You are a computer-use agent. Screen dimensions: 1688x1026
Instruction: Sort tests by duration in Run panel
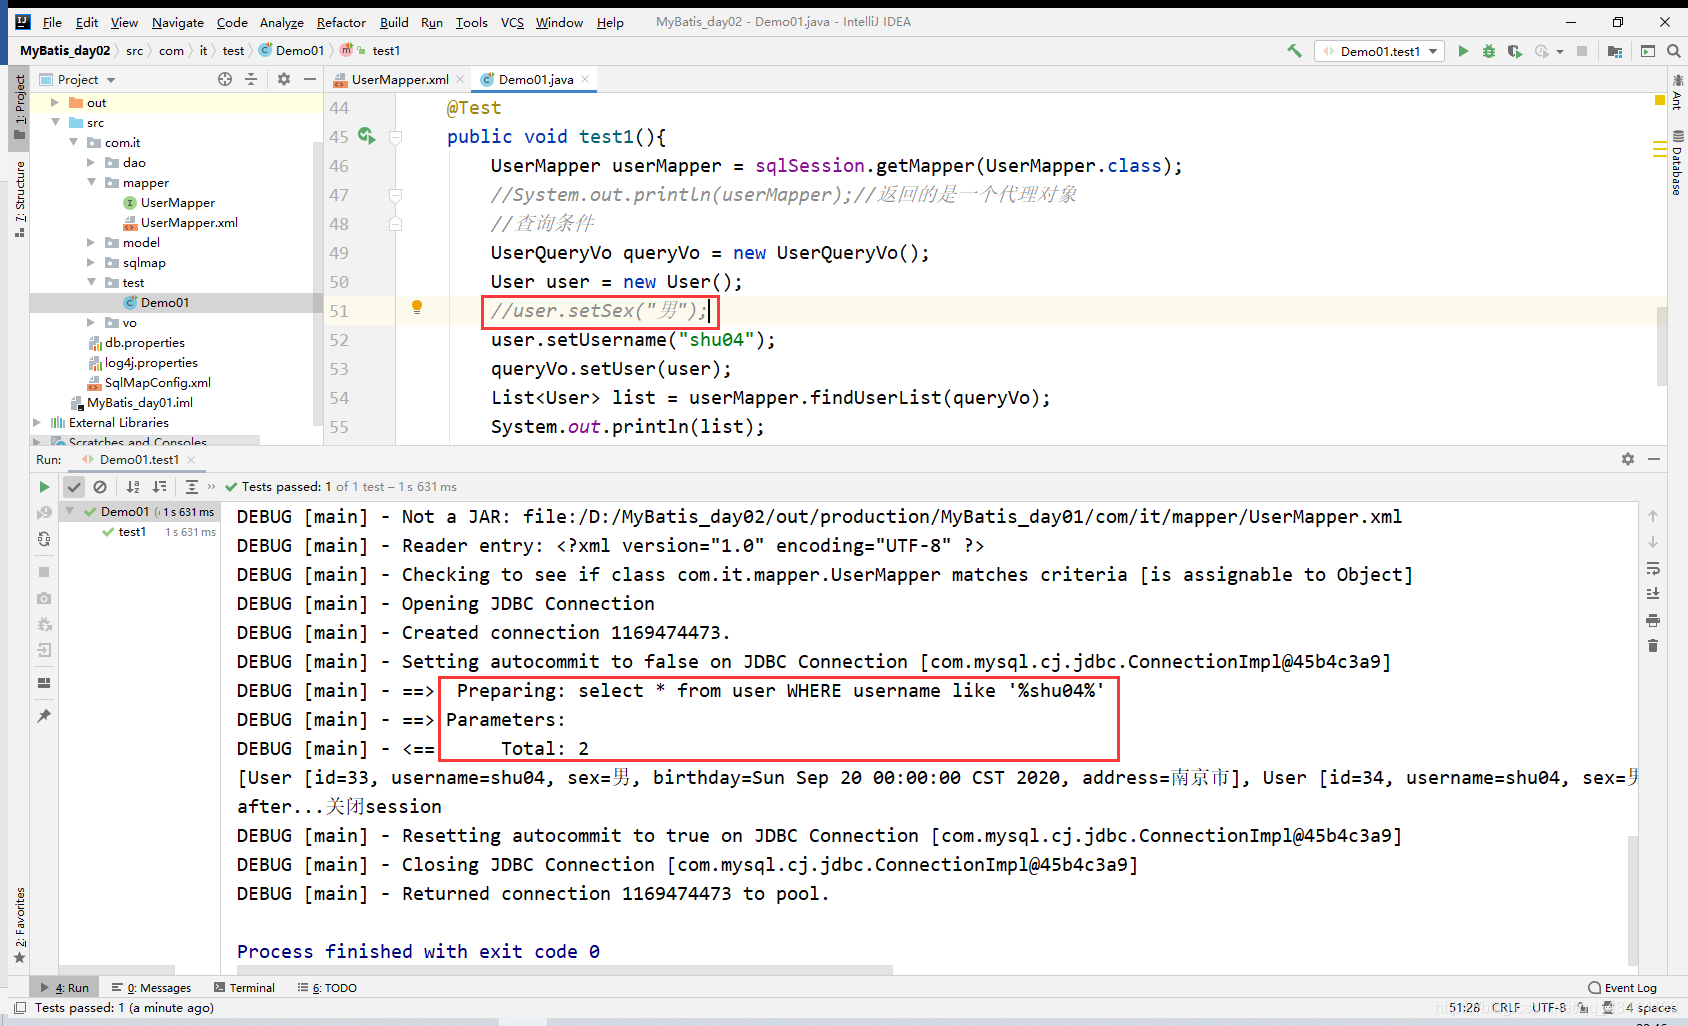159,487
